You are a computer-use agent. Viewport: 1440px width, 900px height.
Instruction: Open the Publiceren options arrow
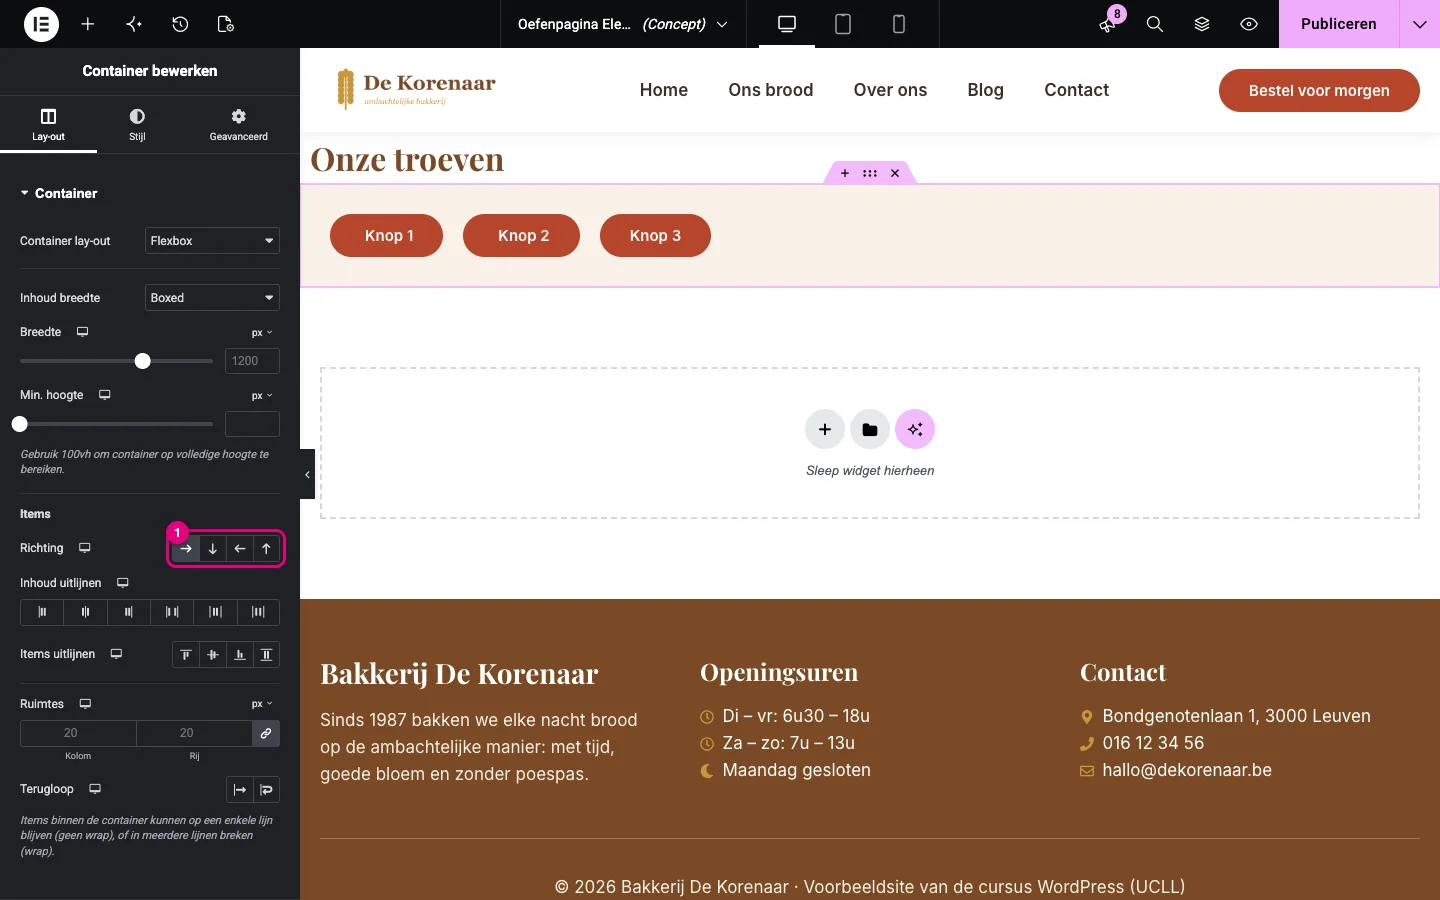pyautogui.click(x=1420, y=24)
